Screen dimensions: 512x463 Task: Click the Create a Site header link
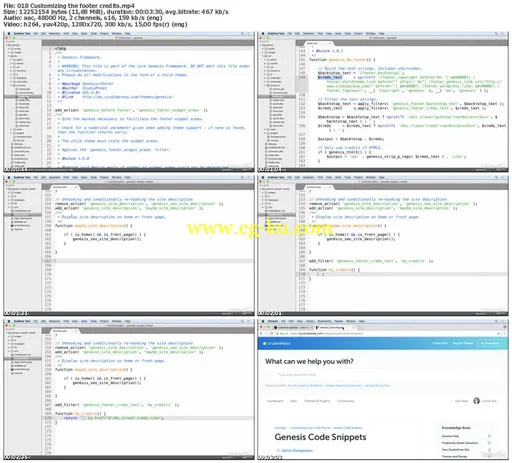(440, 343)
